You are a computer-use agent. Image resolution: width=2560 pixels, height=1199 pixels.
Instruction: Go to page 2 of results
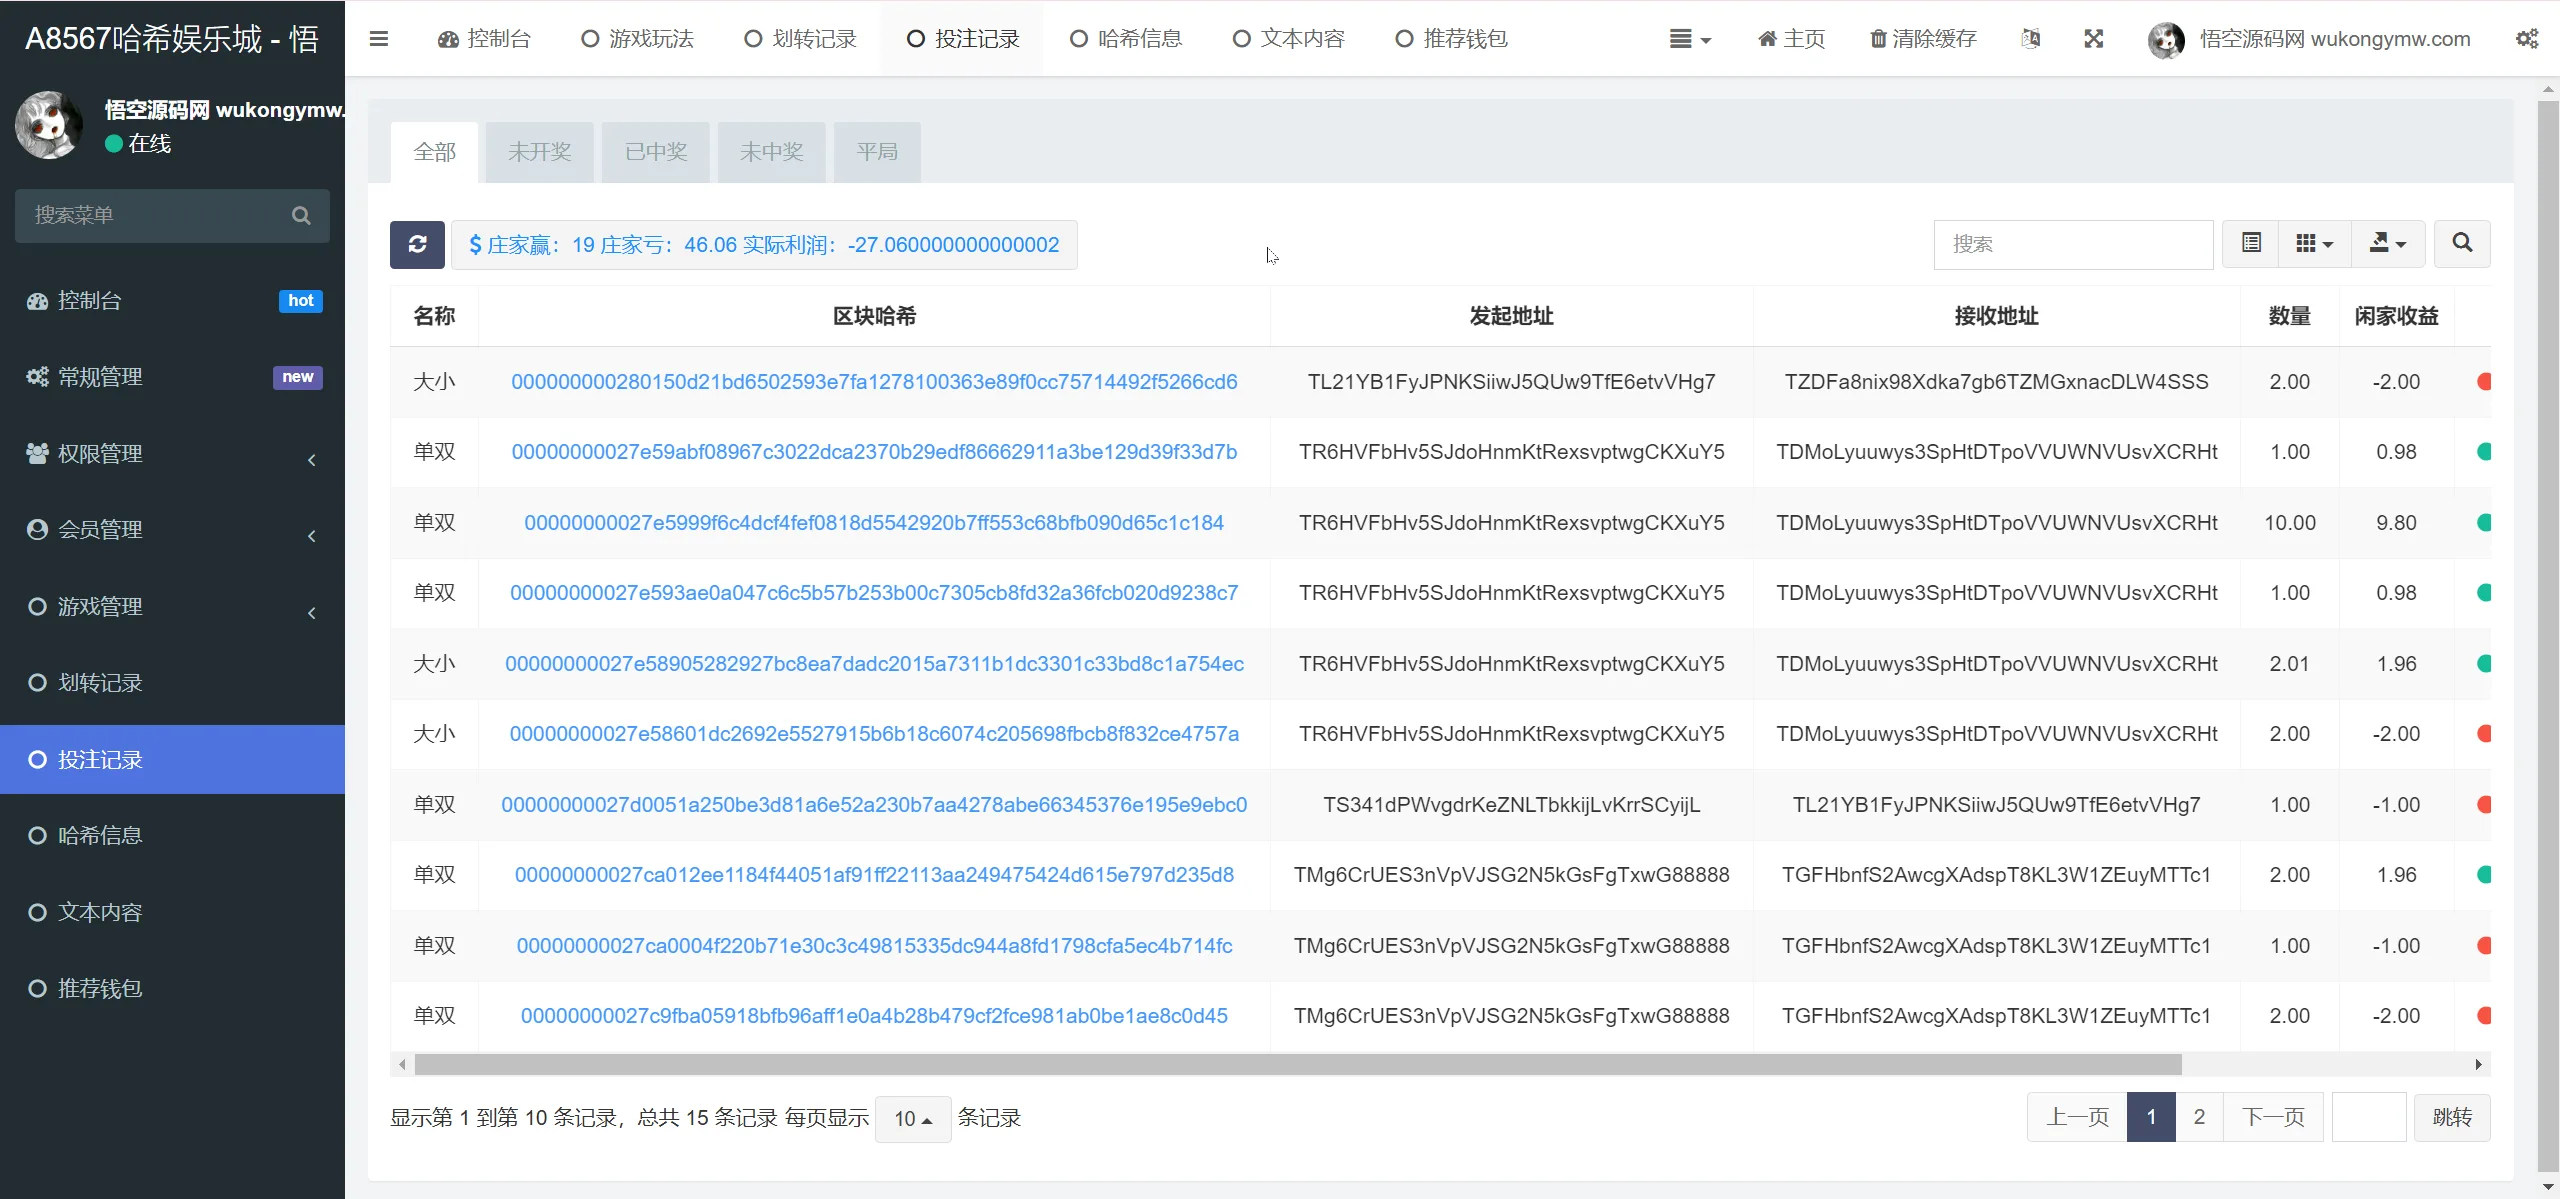[2199, 1117]
